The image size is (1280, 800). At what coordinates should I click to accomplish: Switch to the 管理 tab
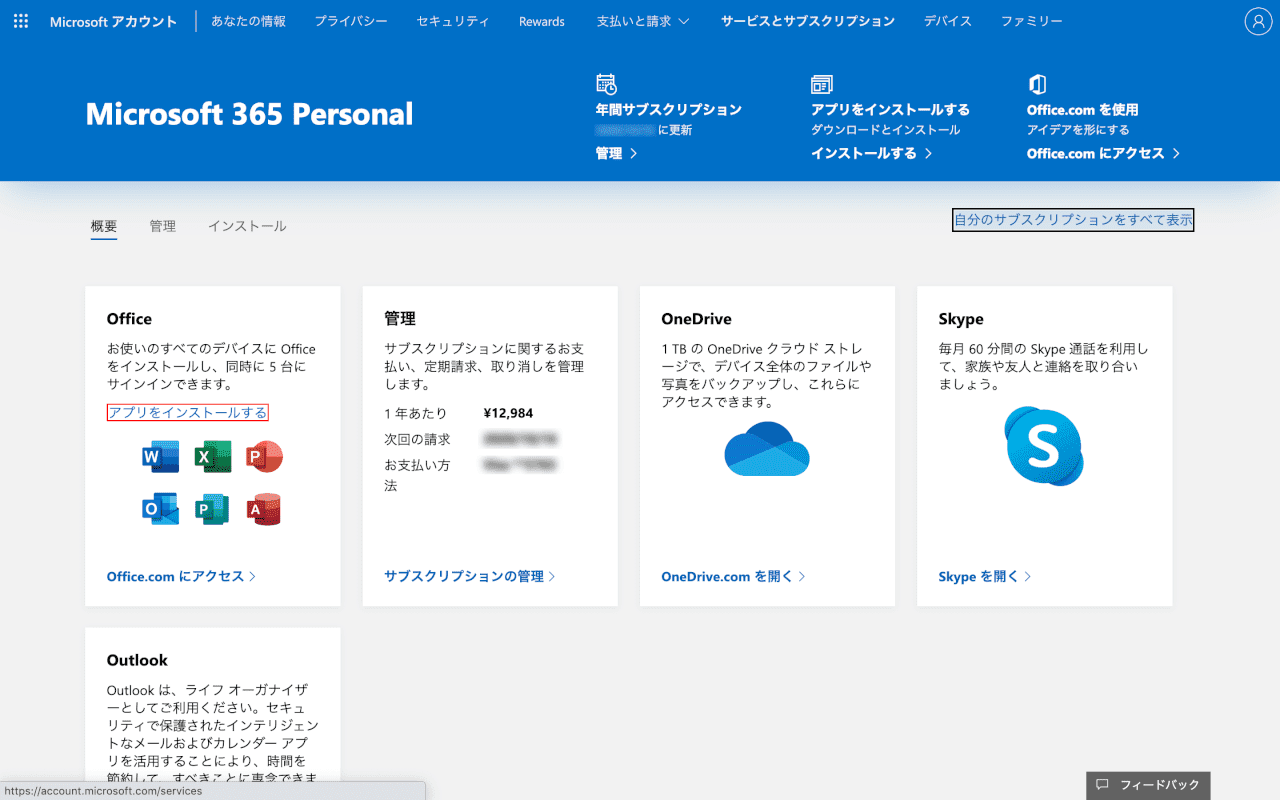pyautogui.click(x=163, y=226)
